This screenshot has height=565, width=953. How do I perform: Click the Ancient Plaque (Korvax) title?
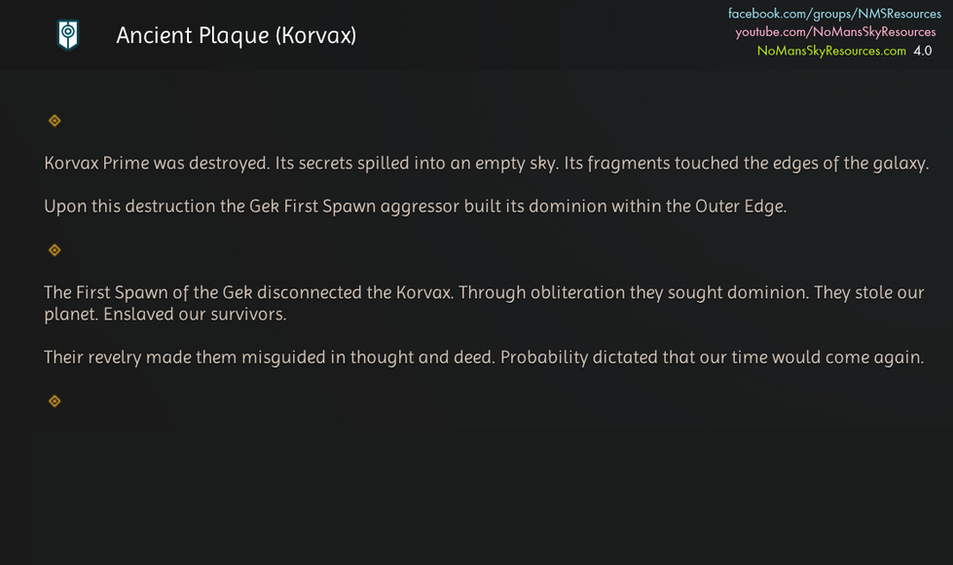[236, 35]
